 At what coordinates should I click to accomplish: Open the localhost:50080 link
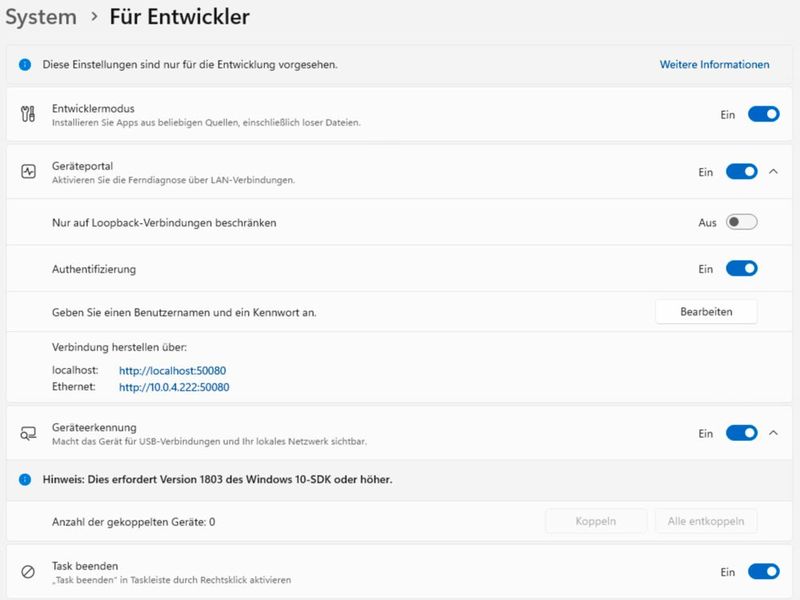(x=174, y=370)
